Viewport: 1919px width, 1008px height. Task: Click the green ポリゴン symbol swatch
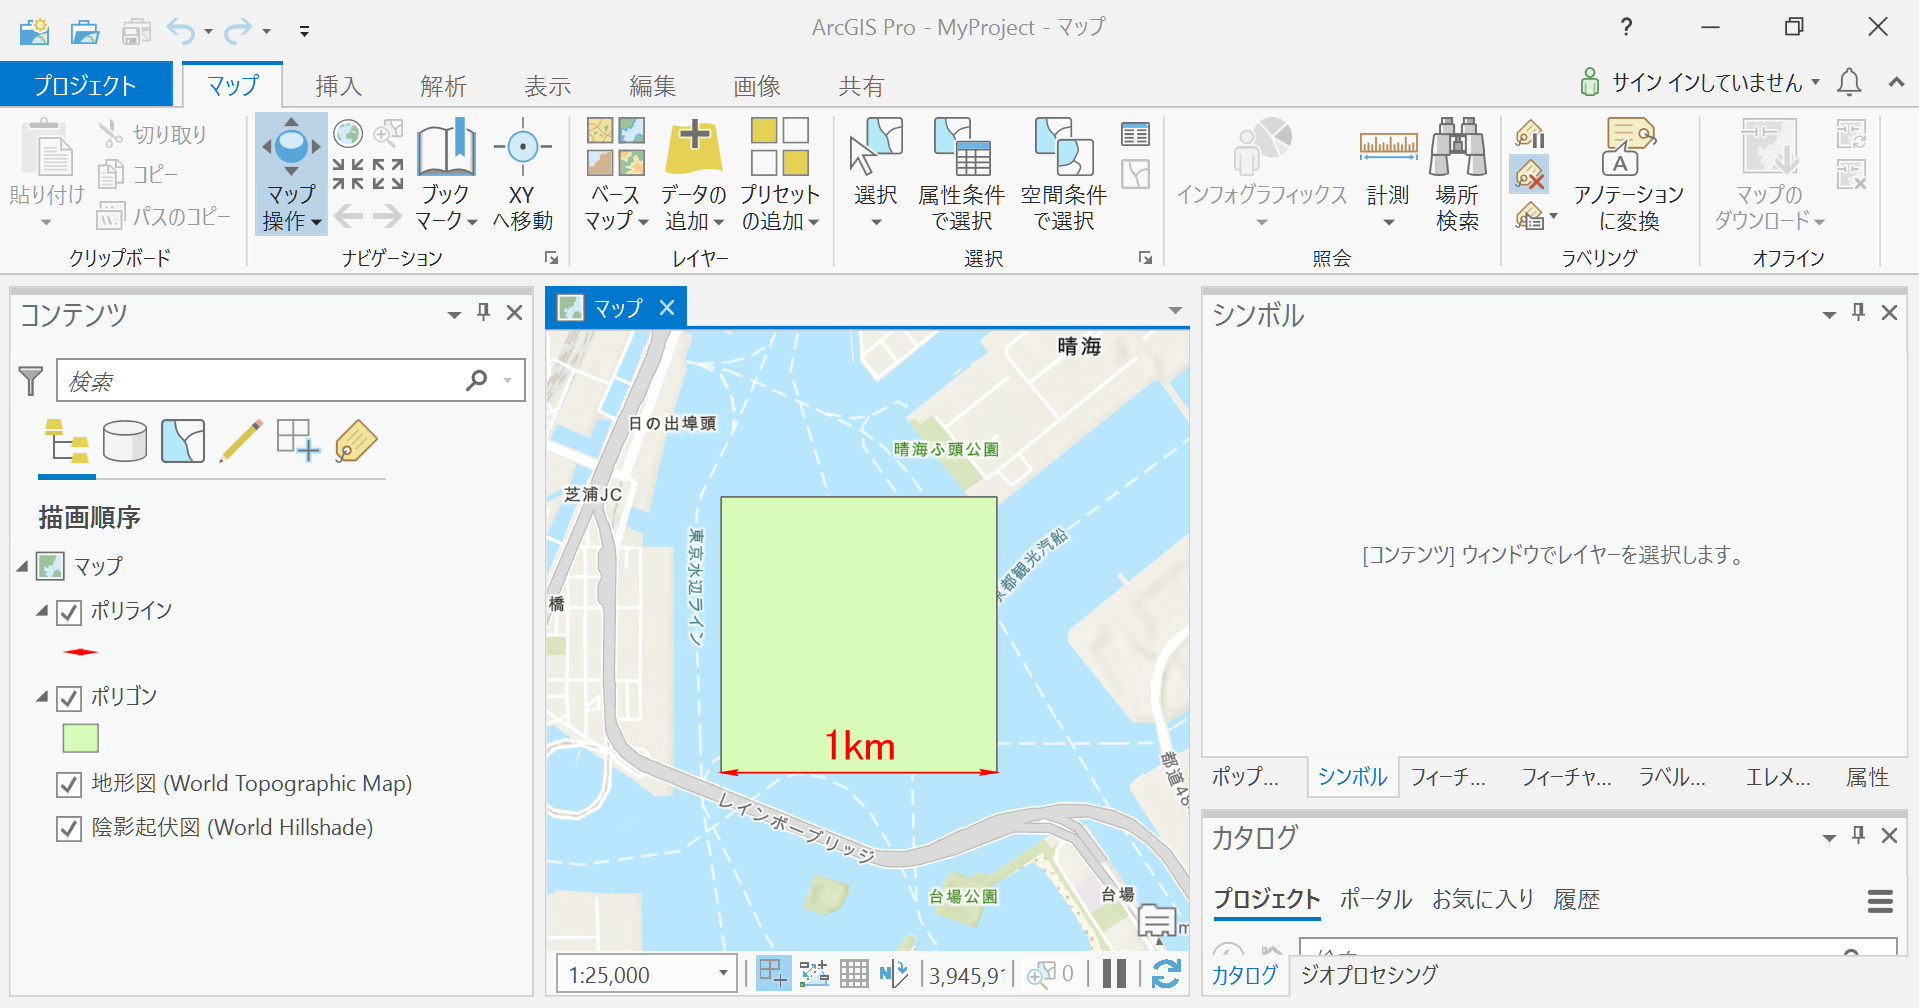point(81,738)
